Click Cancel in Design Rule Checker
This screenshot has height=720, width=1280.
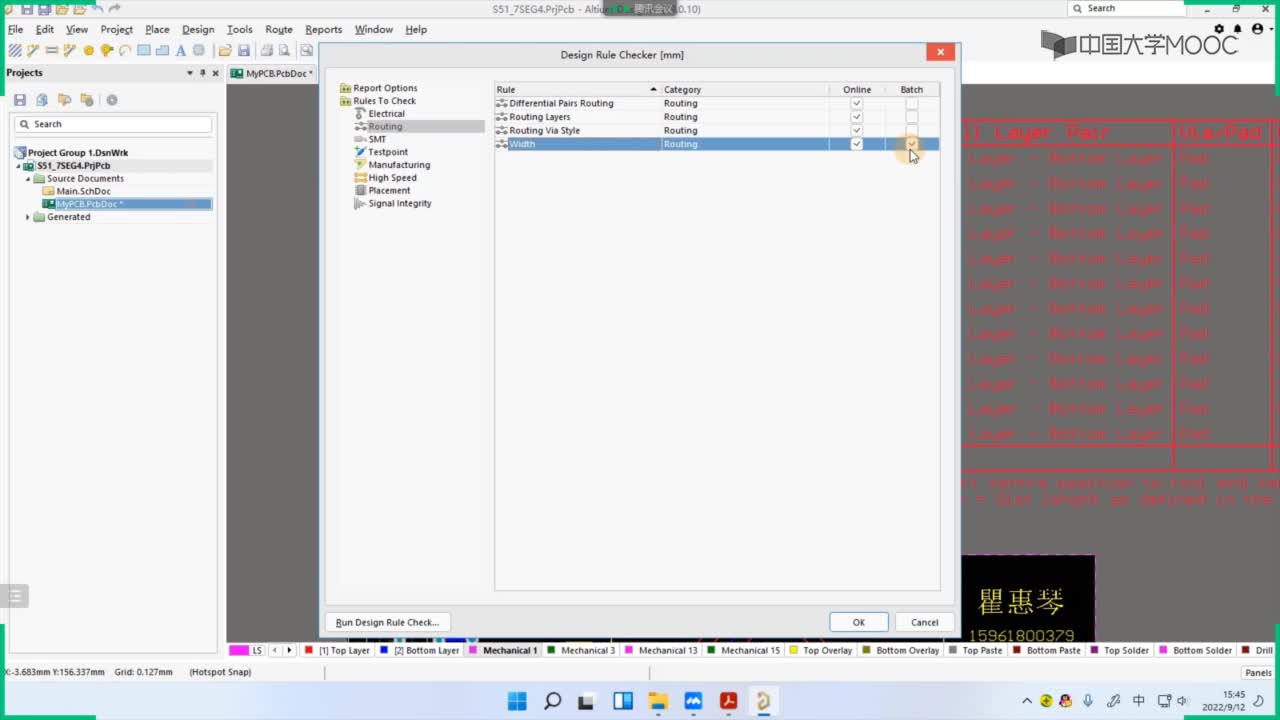click(x=924, y=622)
